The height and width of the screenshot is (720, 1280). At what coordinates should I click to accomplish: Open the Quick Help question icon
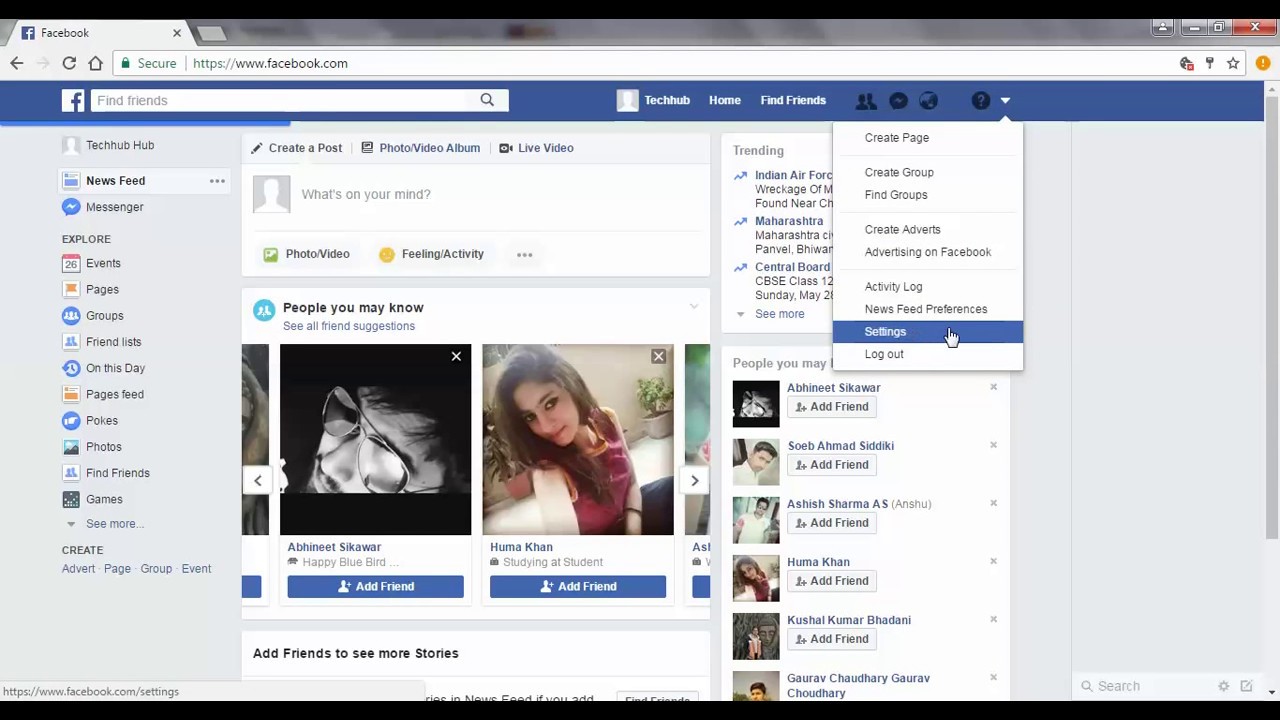tap(981, 100)
